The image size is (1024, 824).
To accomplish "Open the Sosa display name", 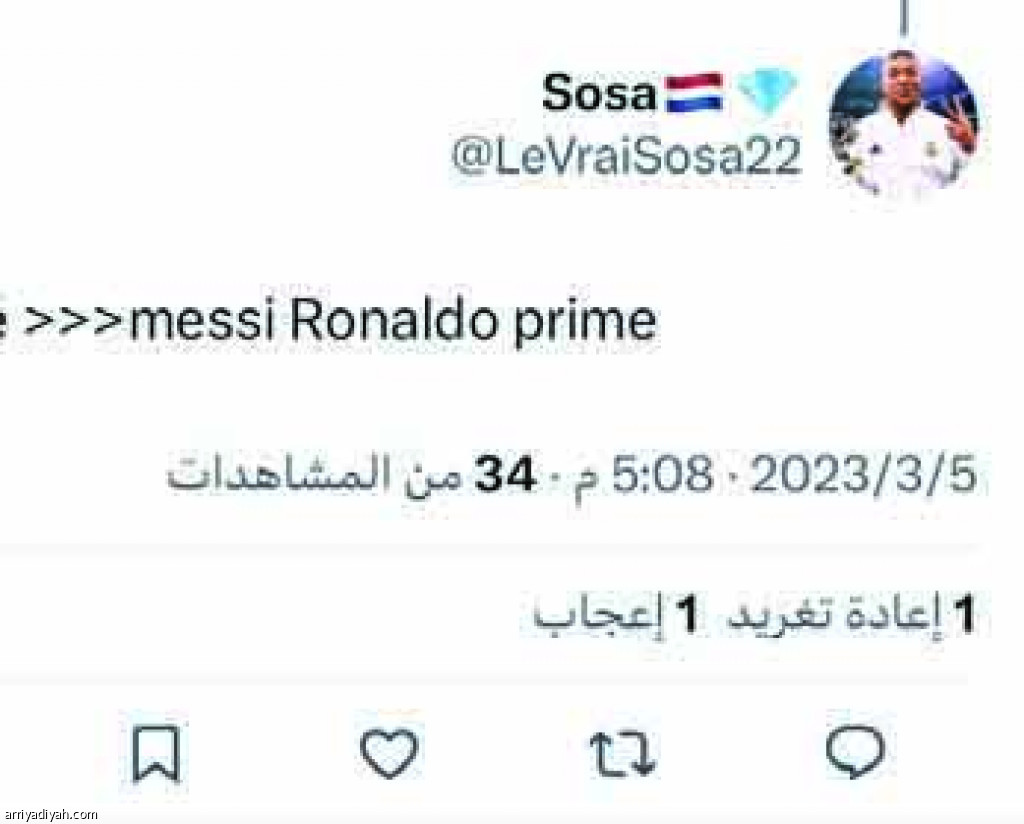I will [x=599, y=93].
